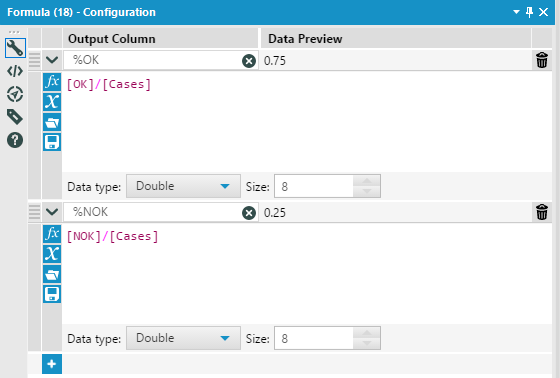This screenshot has width=560, height=378.
Task: Save the %NOK expression with disk icon
Action: [x=52, y=294]
